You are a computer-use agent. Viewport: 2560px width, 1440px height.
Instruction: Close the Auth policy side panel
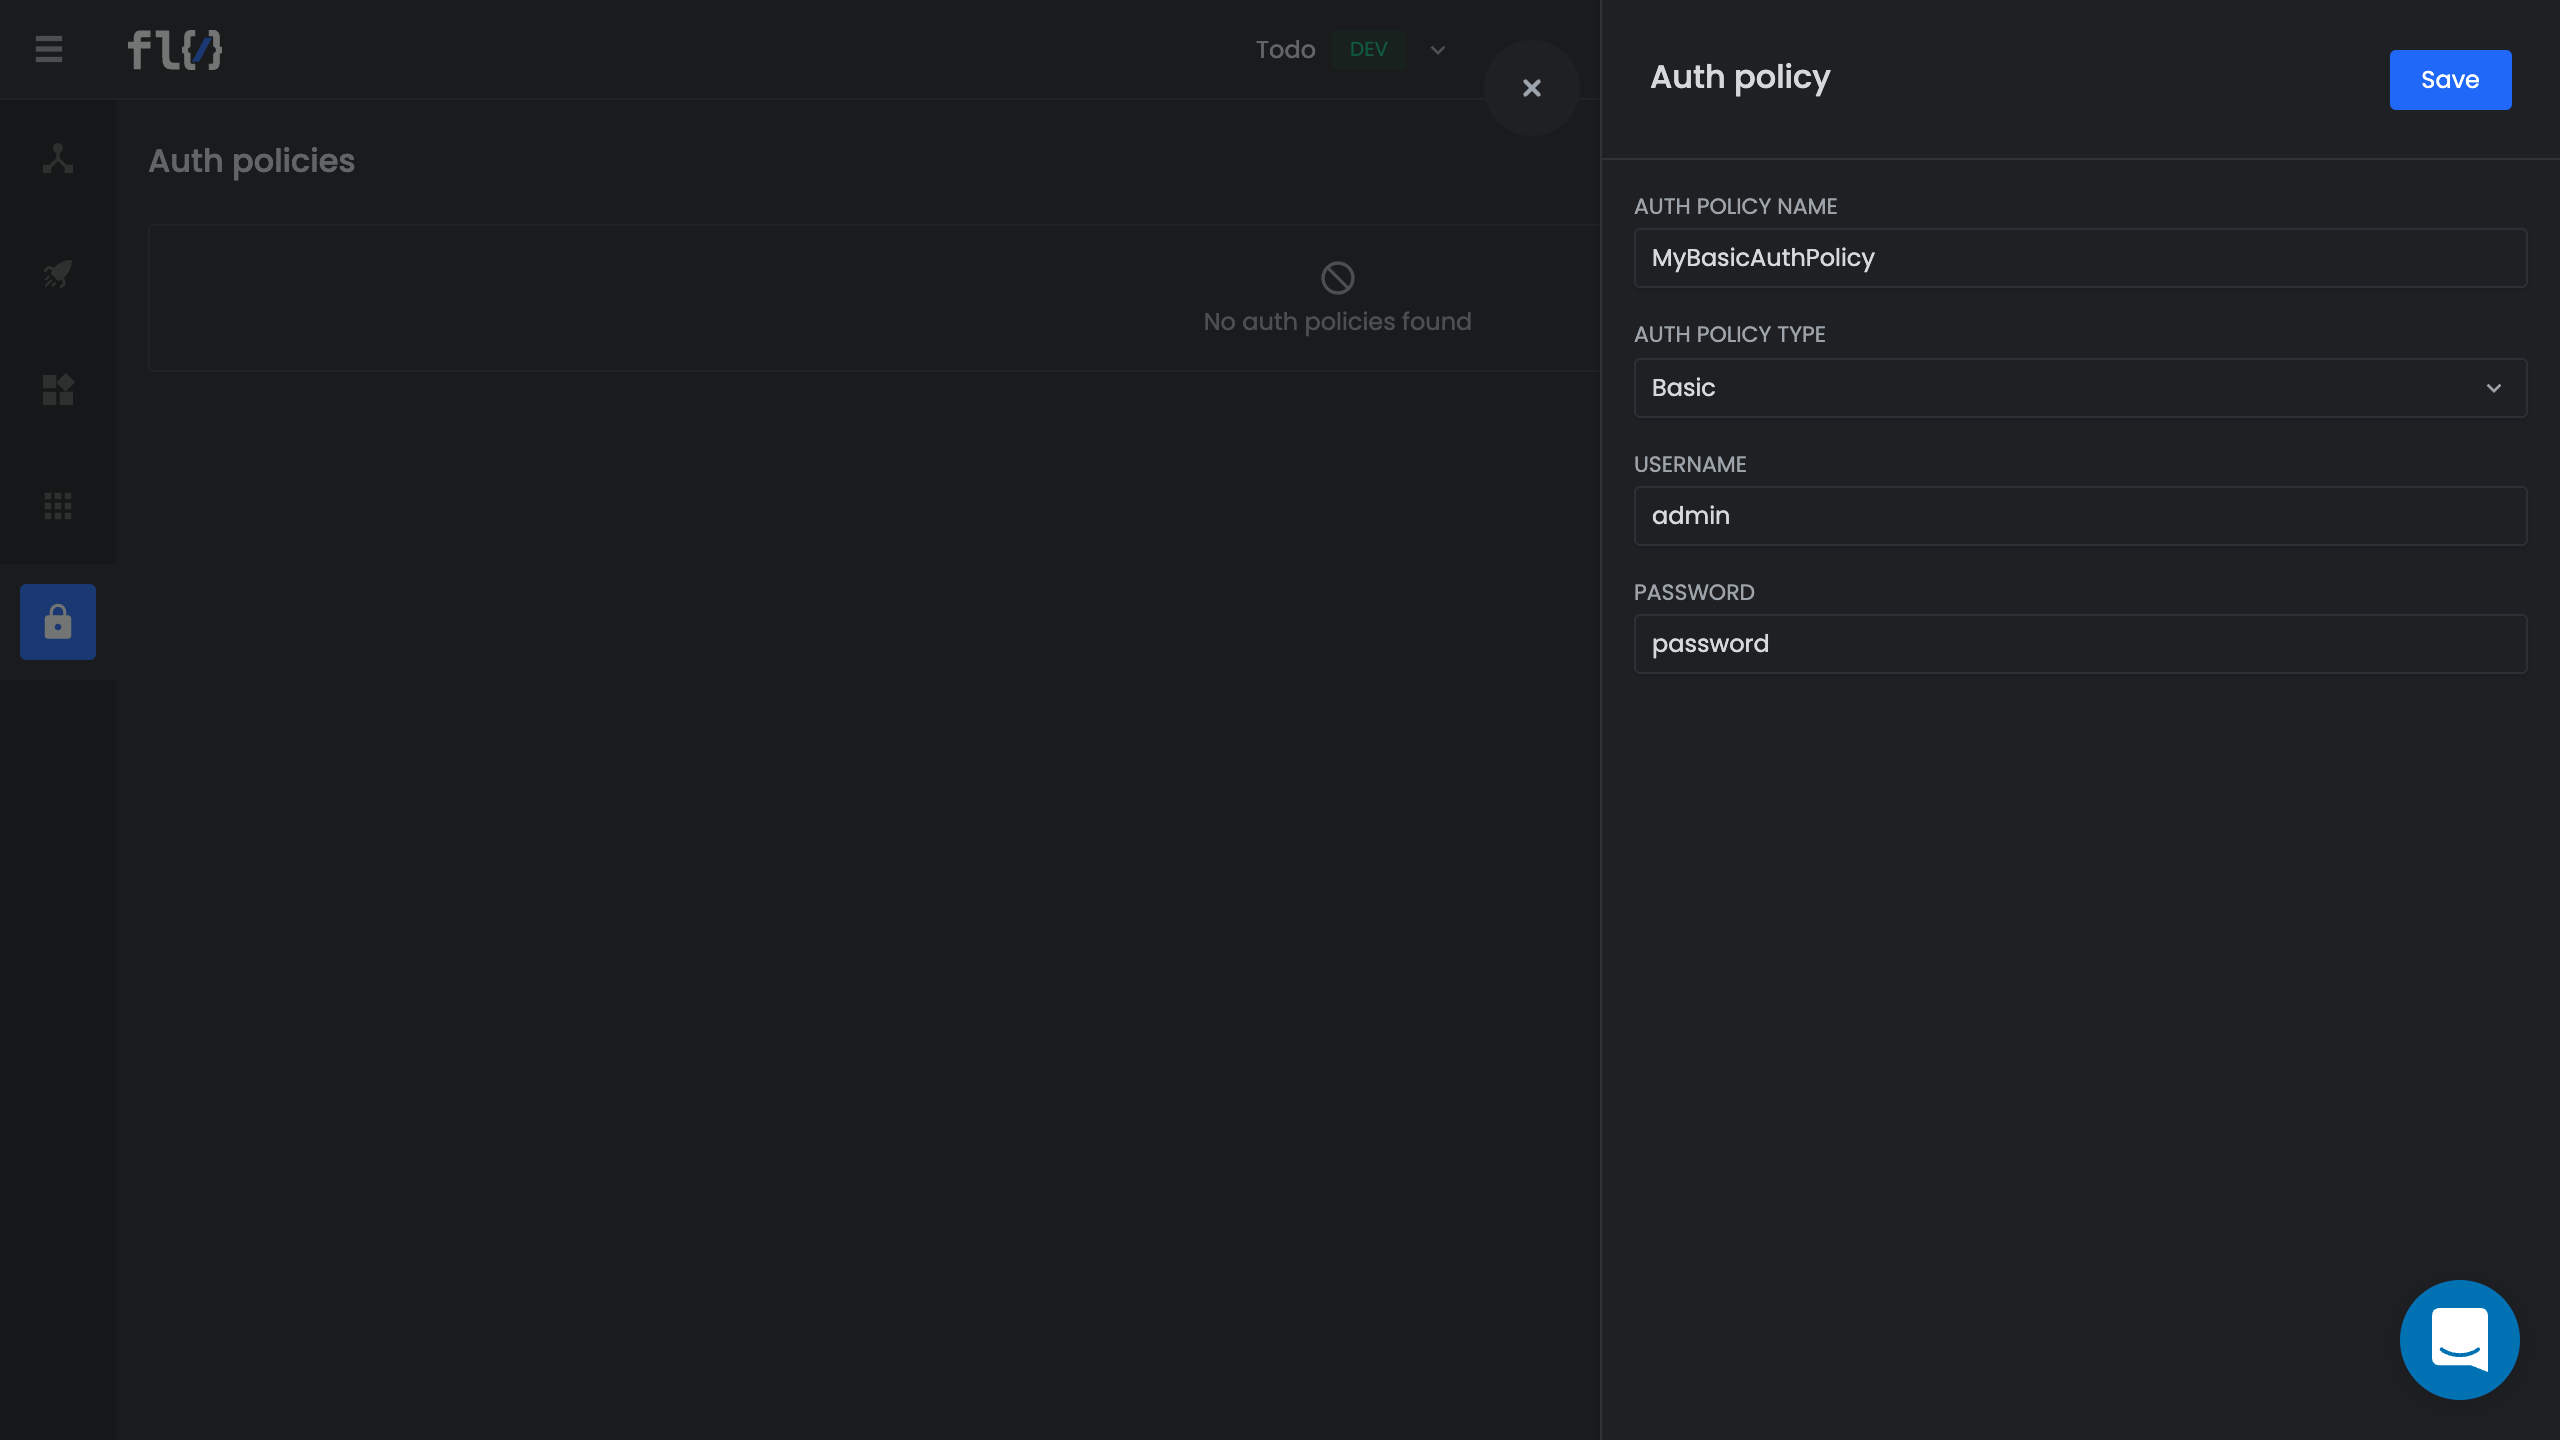click(1531, 88)
